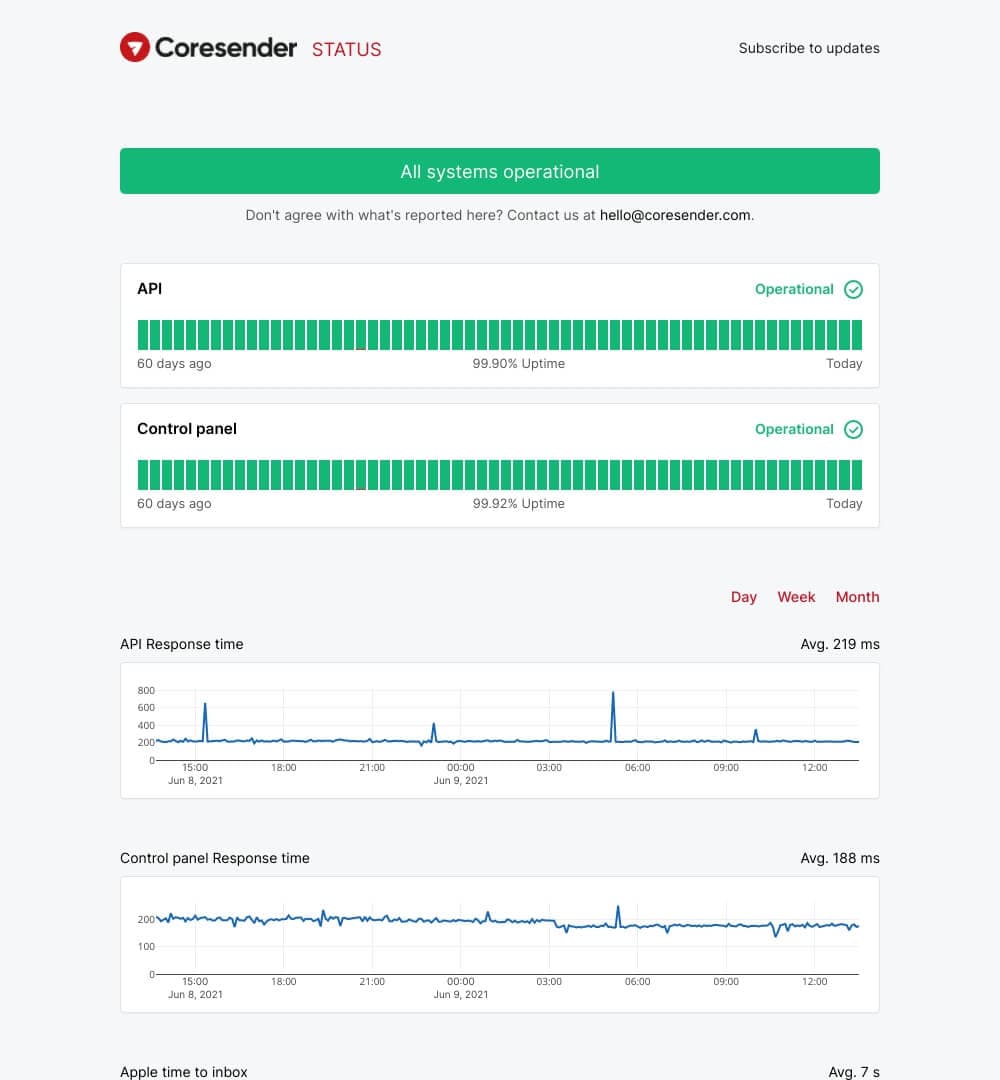Click the first Control panel uptime bar

pyautogui.click(x=143, y=475)
